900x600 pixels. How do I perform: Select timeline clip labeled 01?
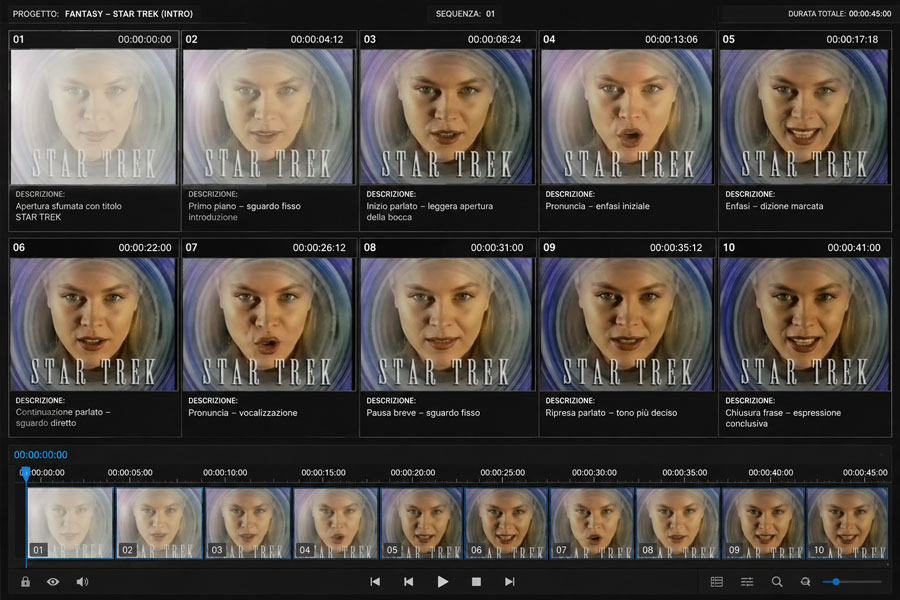pyautogui.click(x=70, y=523)
